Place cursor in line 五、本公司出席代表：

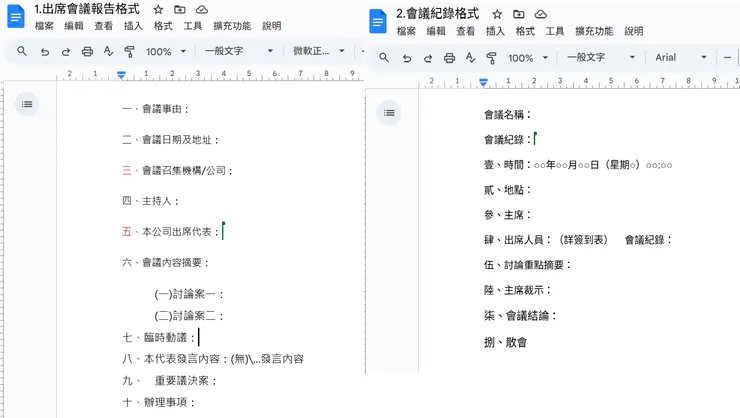pyautogui.click(x=171, y=232)
